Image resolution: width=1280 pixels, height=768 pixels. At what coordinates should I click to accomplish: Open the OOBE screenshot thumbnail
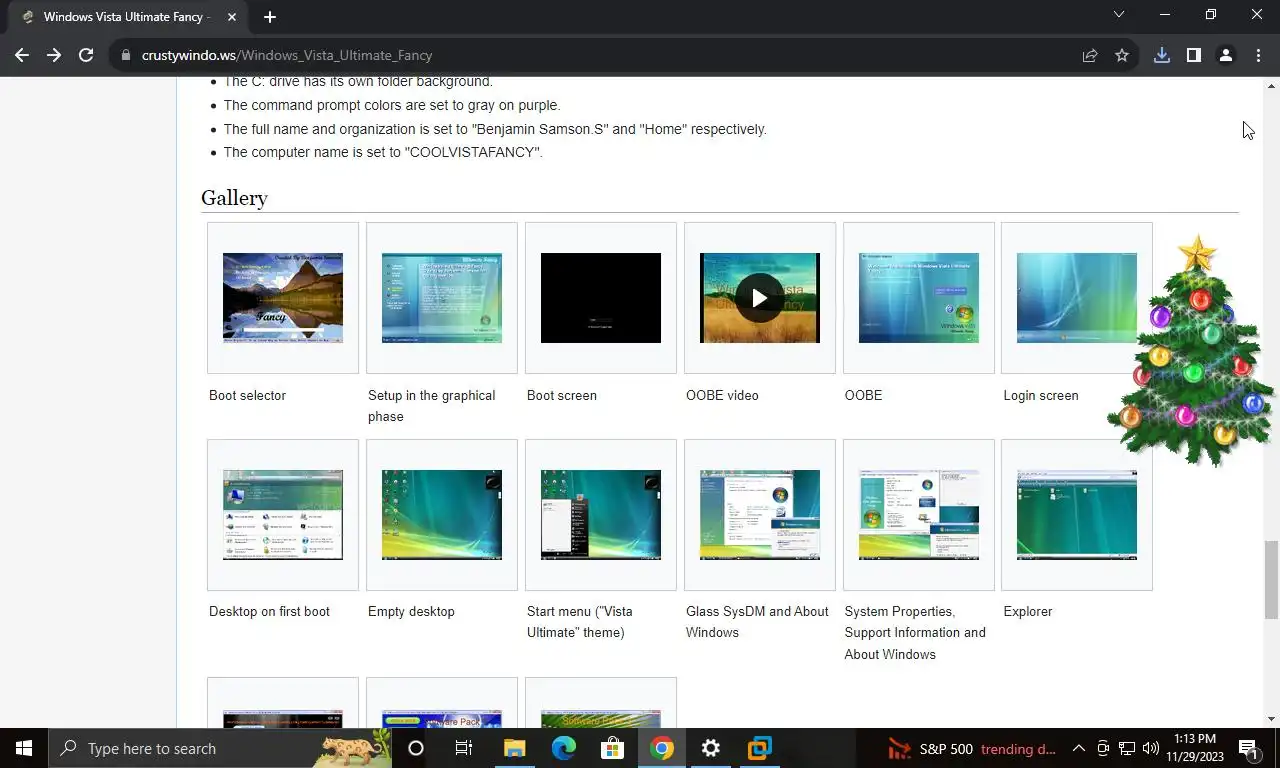coord(919,298)
